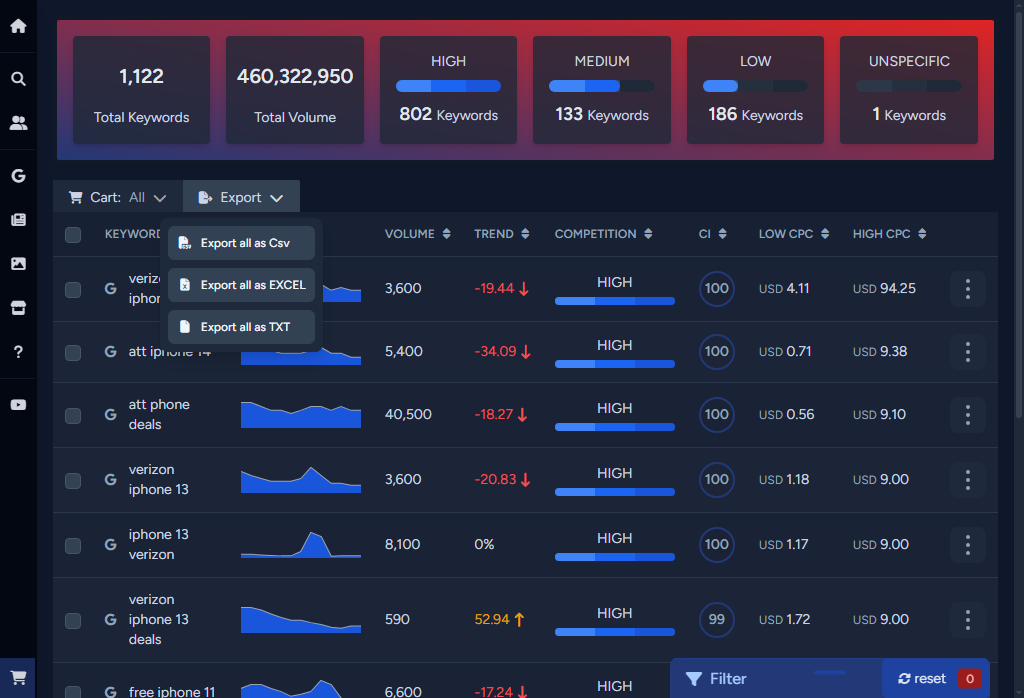Open the shopping cart at sidebar bottom
Image resolution: width=1024 pixels, height=698 pixels.
point(18,678)
